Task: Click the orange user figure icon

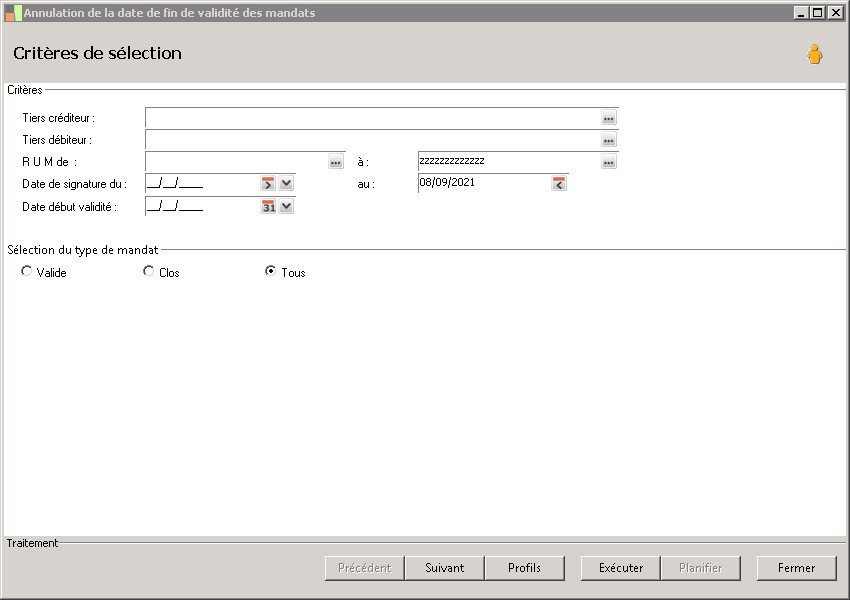Action: (814, 54)
